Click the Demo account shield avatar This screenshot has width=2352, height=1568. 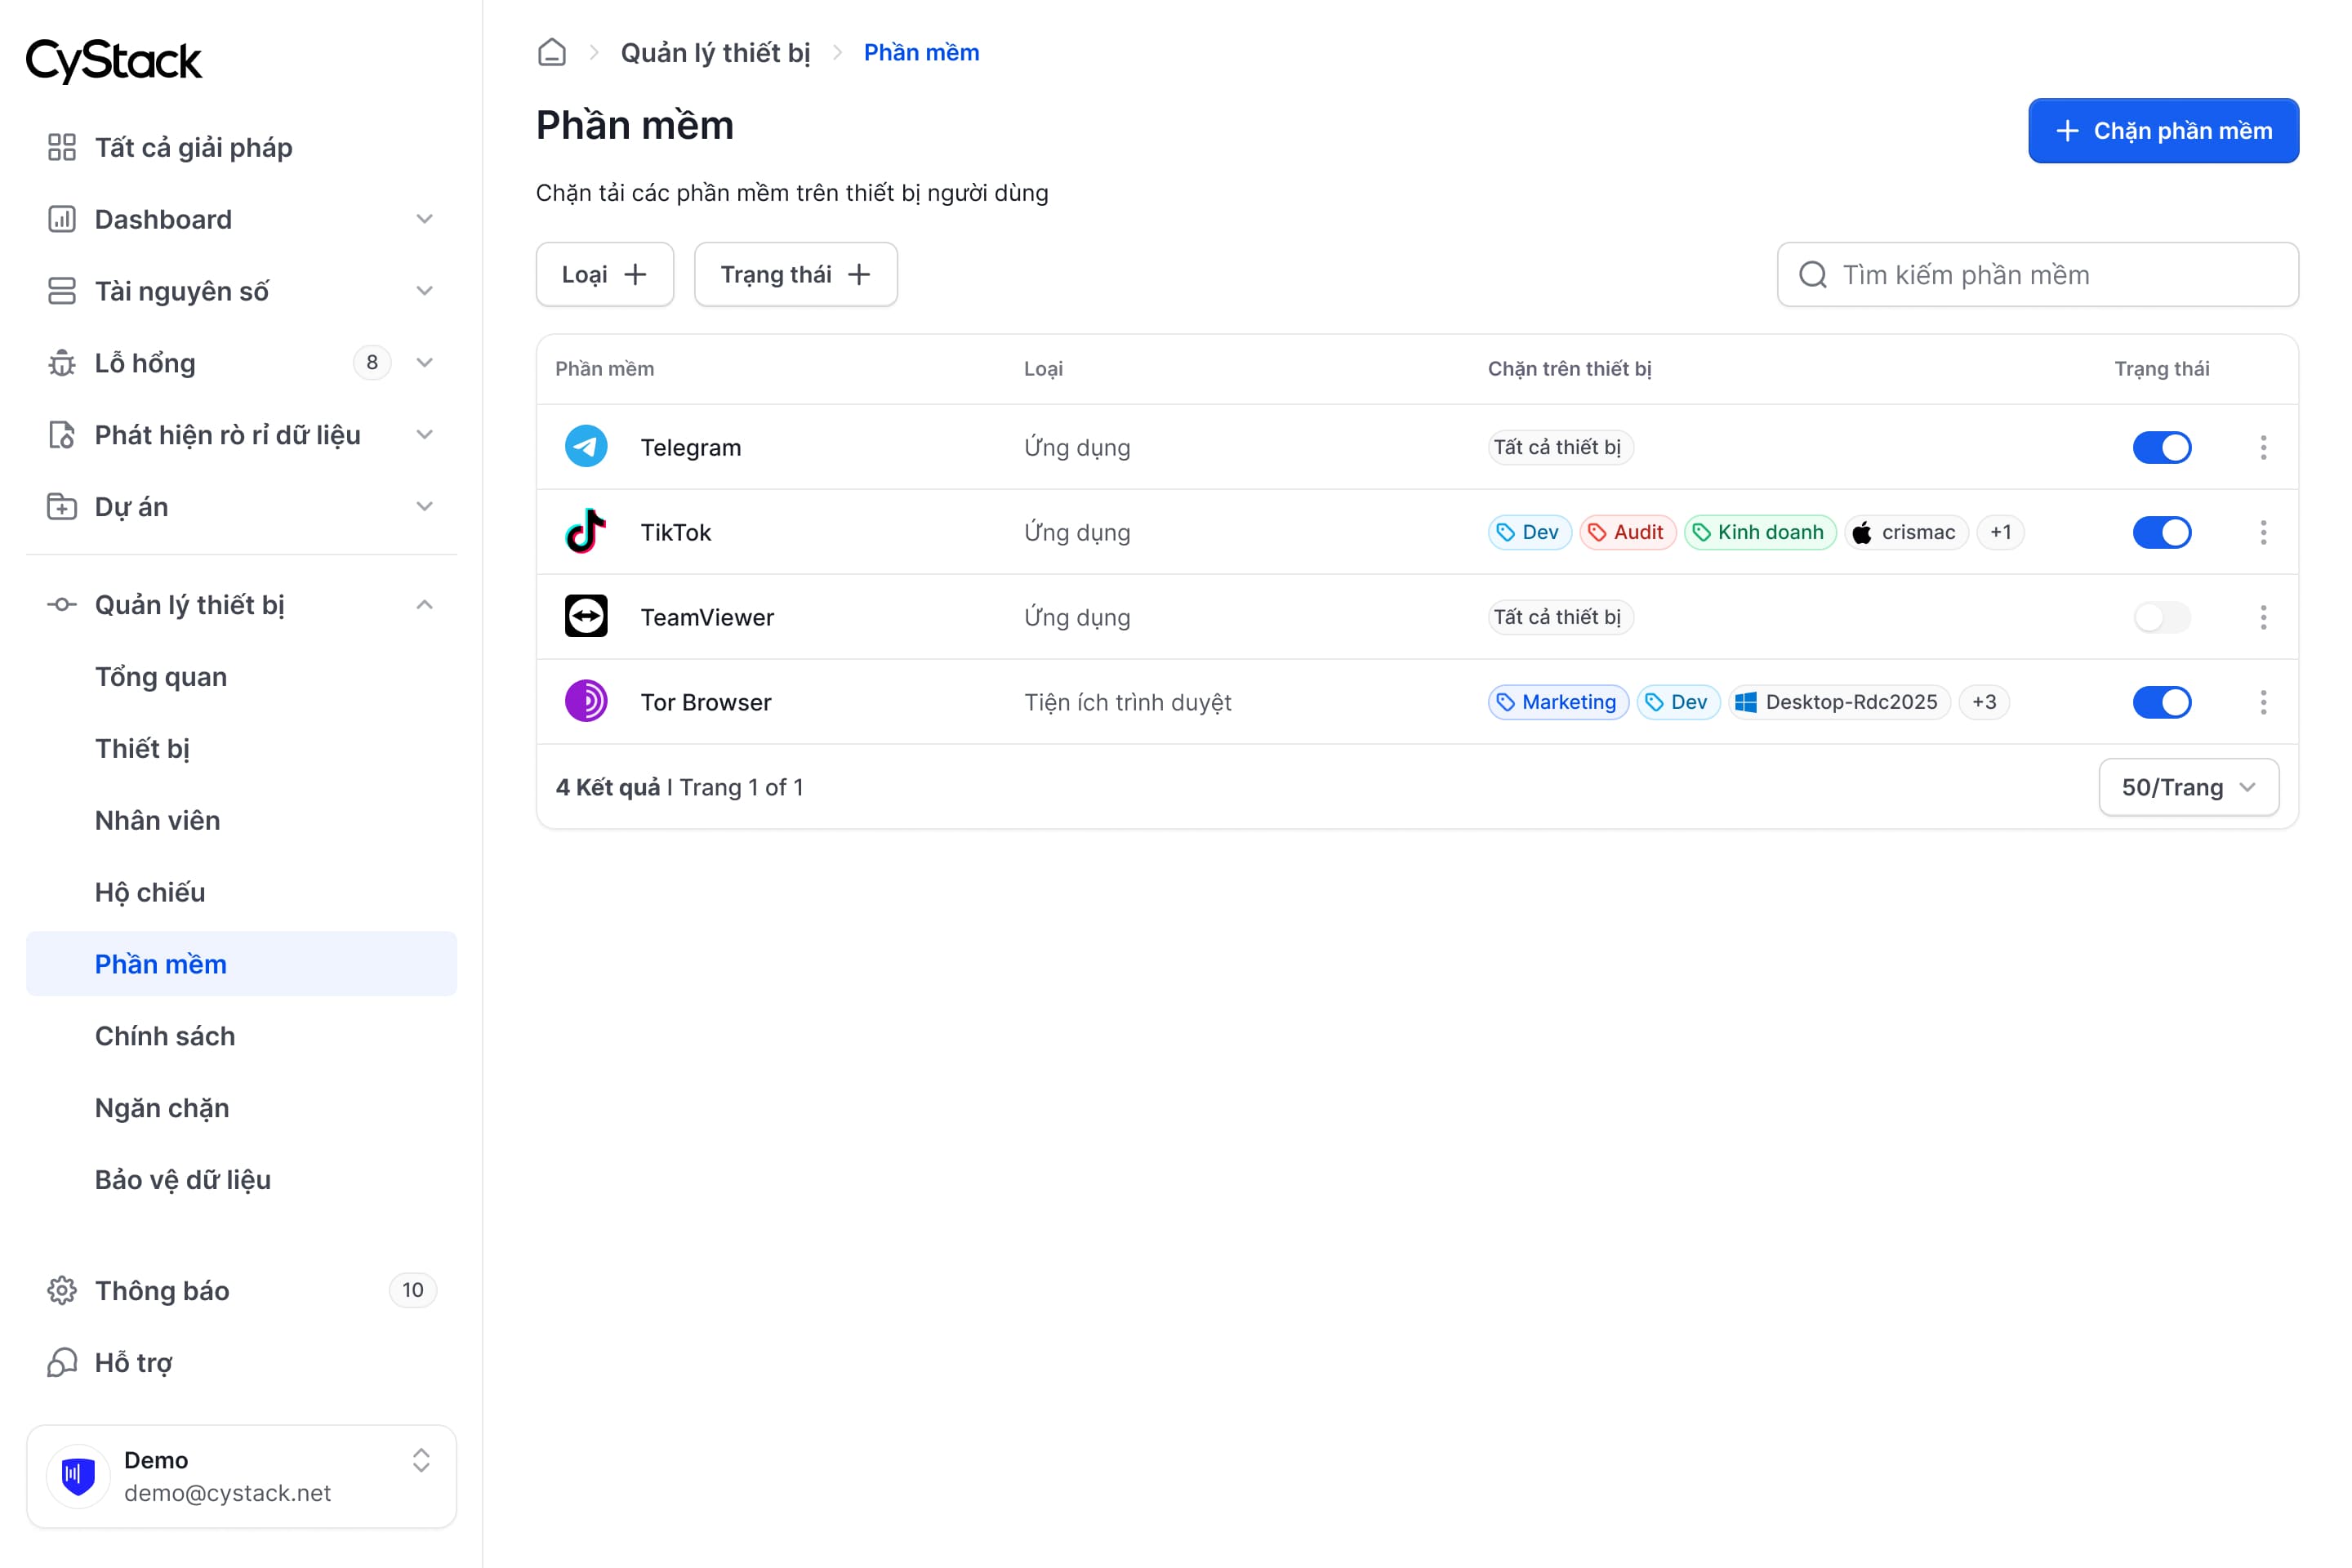pyautogui.click(x=78, y=1476)
